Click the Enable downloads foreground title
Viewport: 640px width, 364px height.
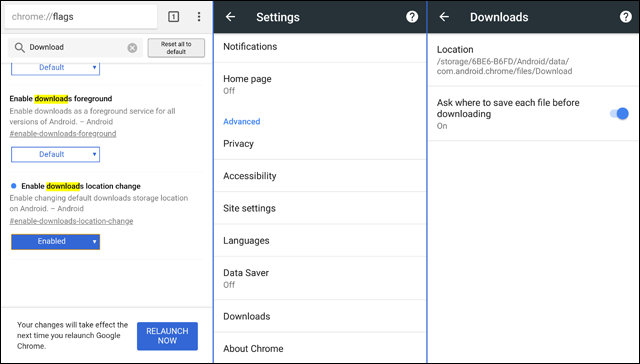(61, 99)
